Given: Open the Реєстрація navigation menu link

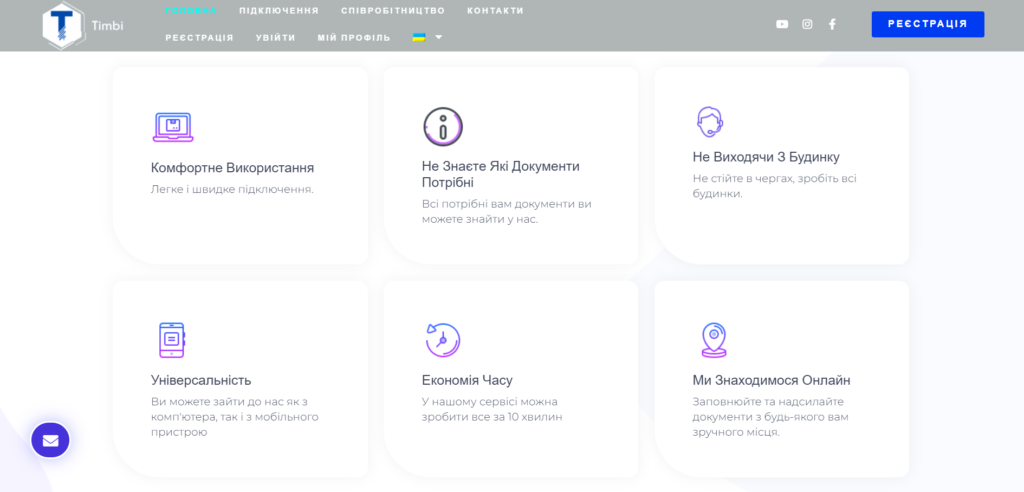Looking at the screenshot, I should click(199, 38).
